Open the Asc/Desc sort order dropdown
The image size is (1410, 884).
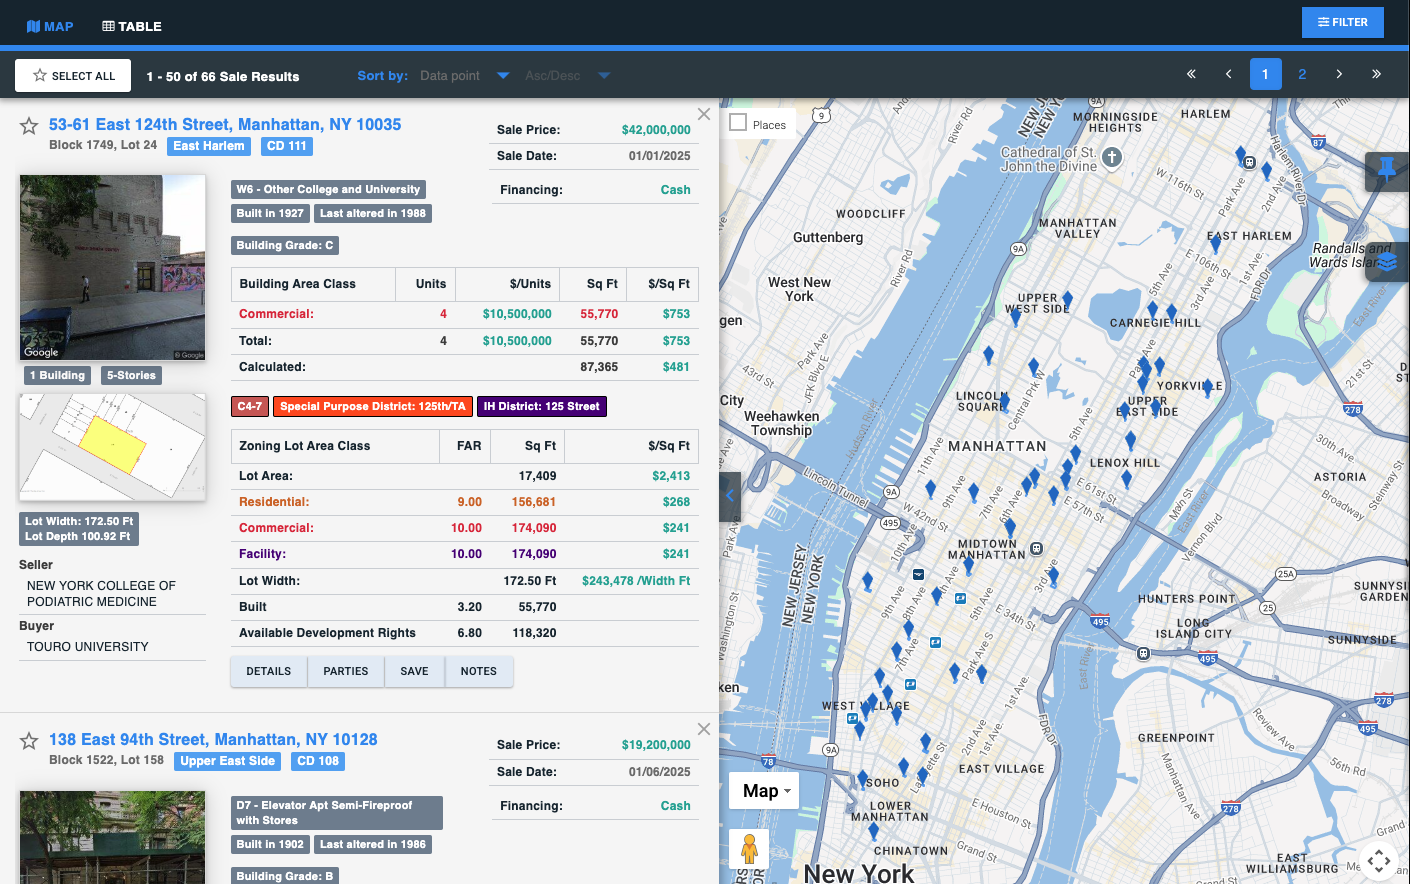[567, 76]
